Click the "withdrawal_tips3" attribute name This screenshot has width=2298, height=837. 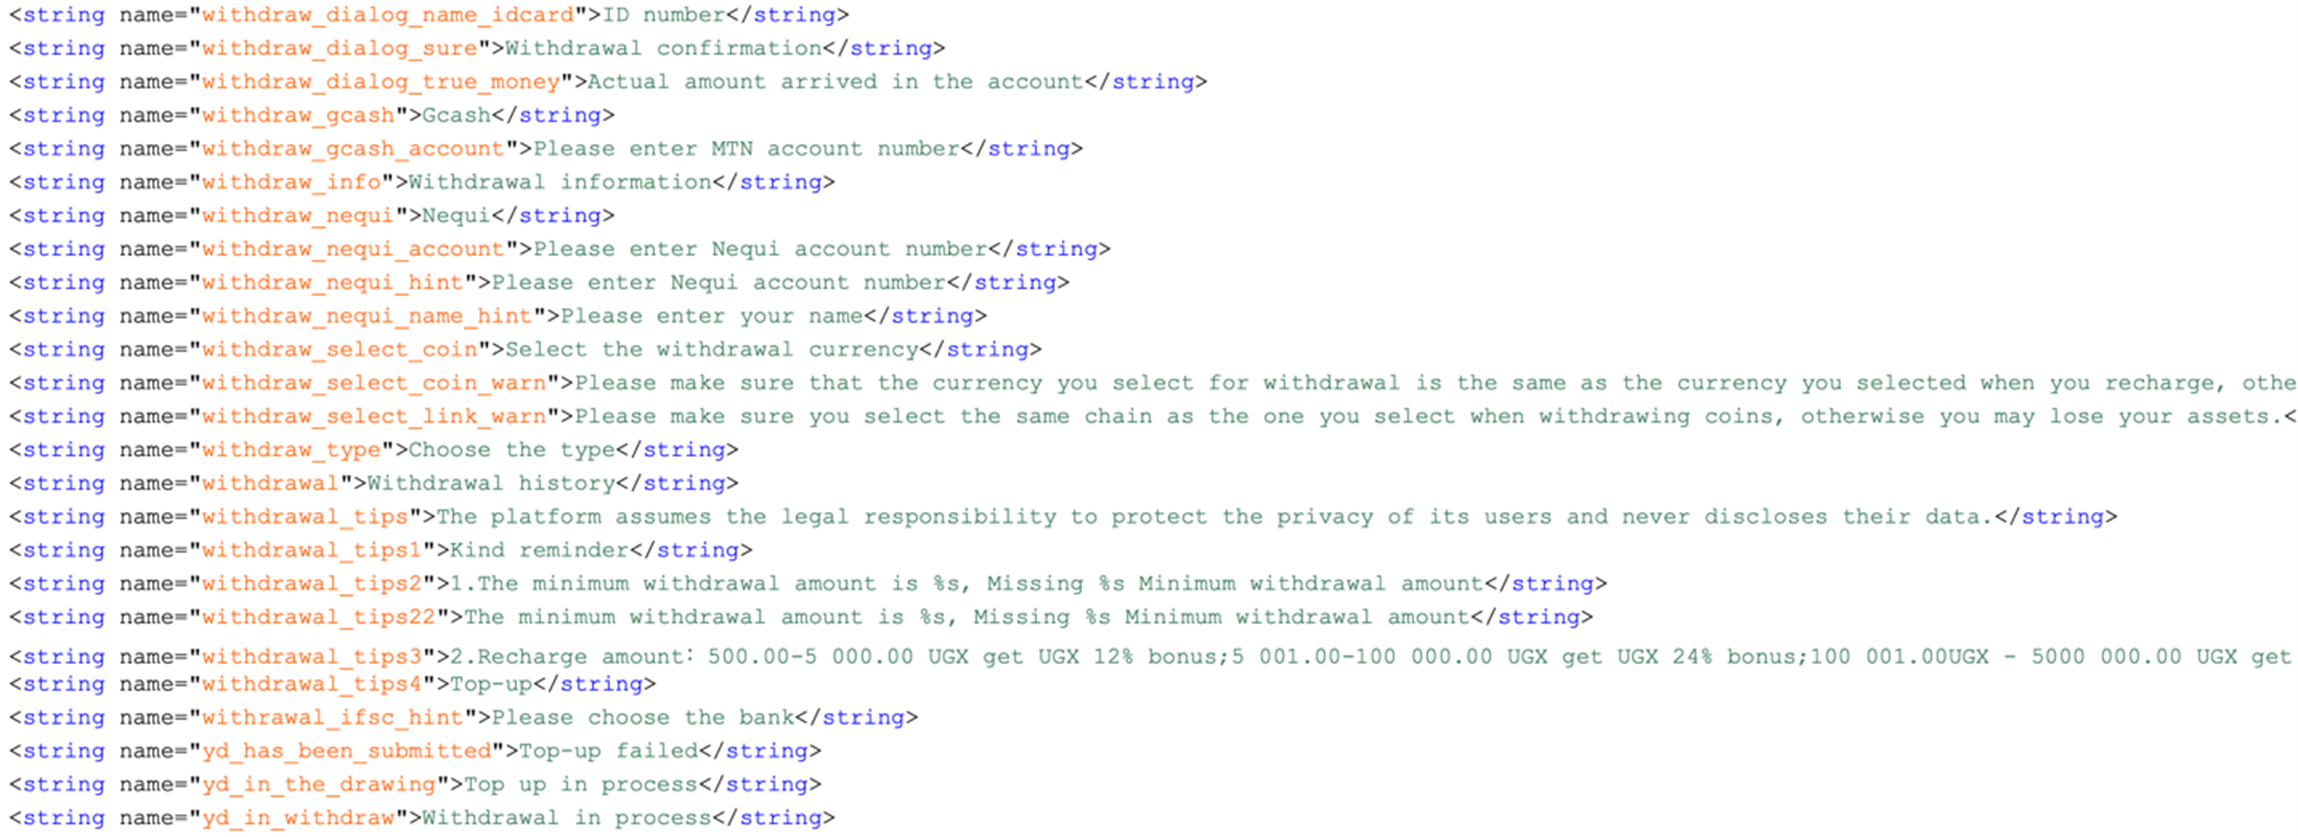[x=311, y=657]
